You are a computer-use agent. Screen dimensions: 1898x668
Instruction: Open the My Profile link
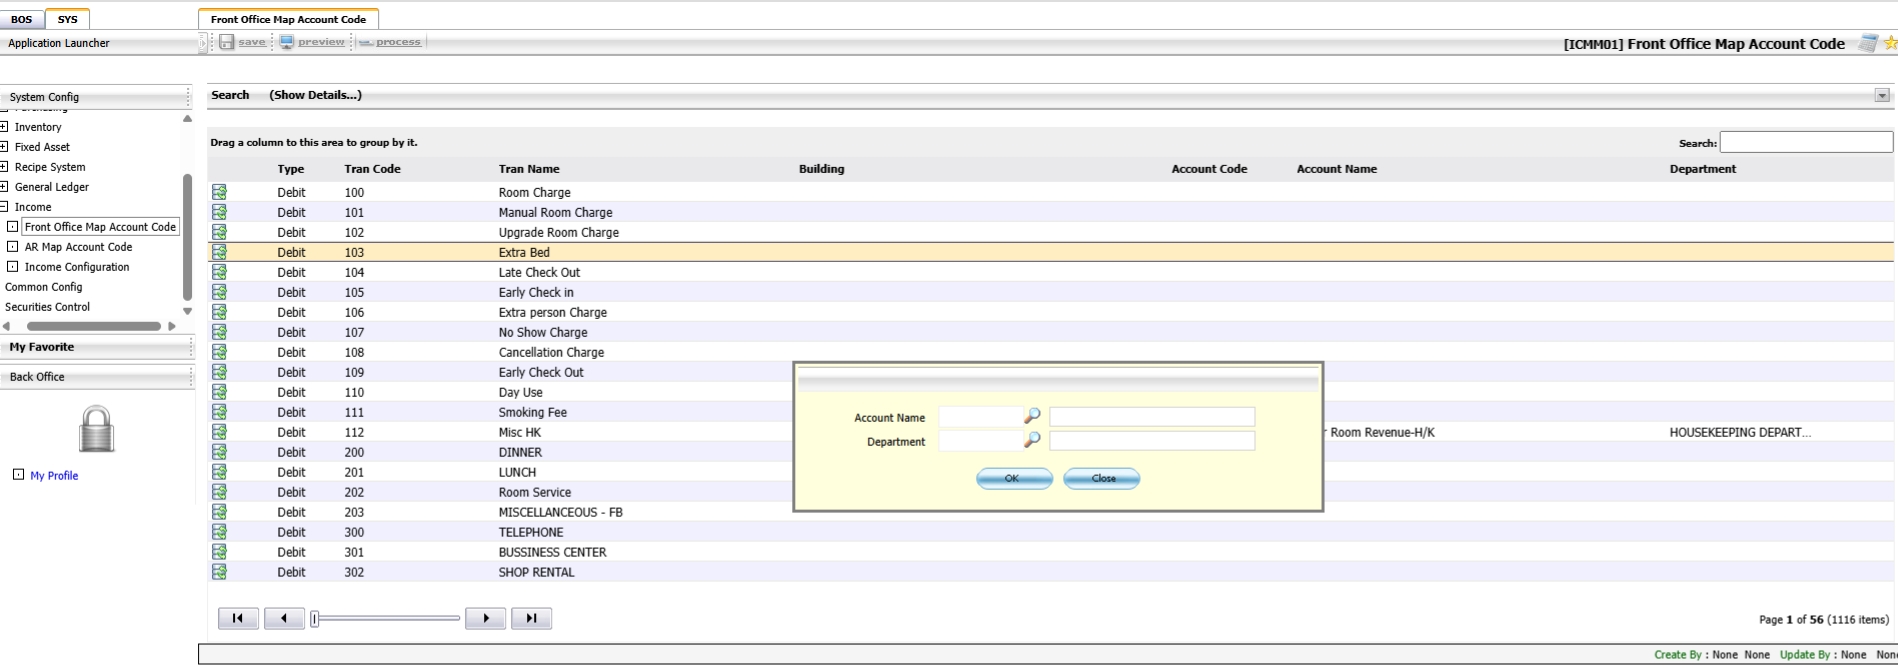pos(54,476)
